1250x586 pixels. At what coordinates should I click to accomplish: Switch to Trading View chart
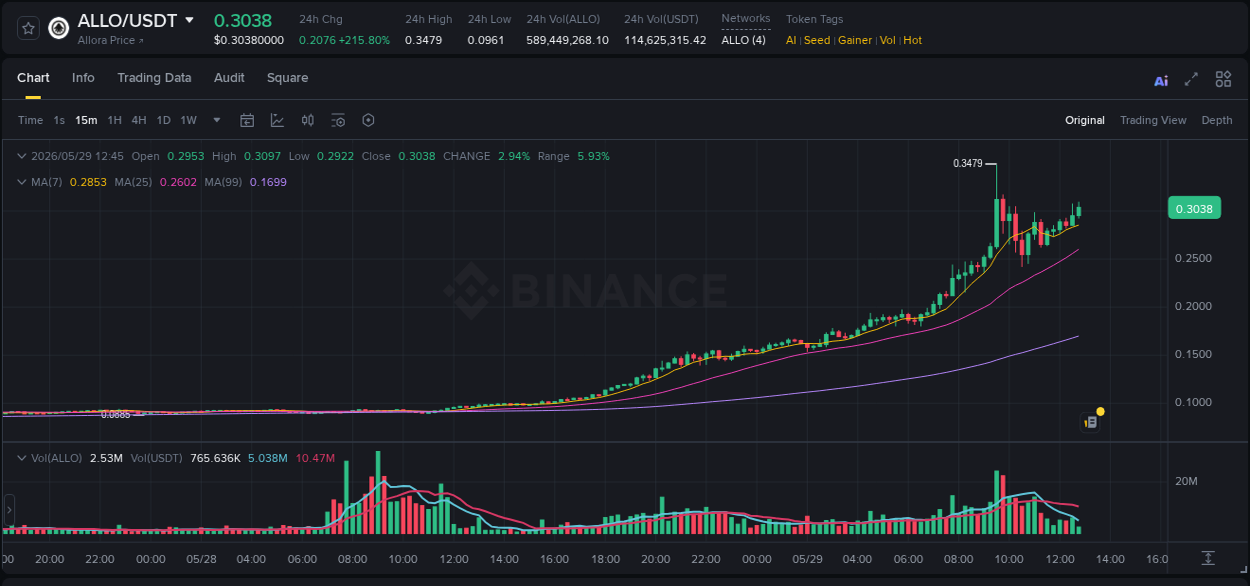1153,120
